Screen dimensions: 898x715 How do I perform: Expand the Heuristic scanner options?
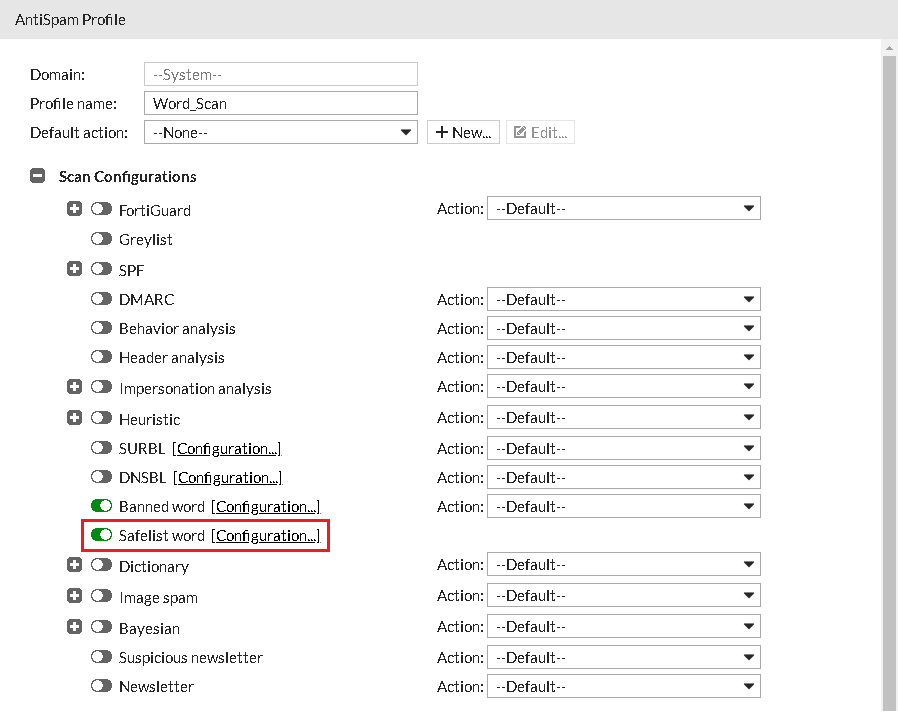tap(75, 418)
